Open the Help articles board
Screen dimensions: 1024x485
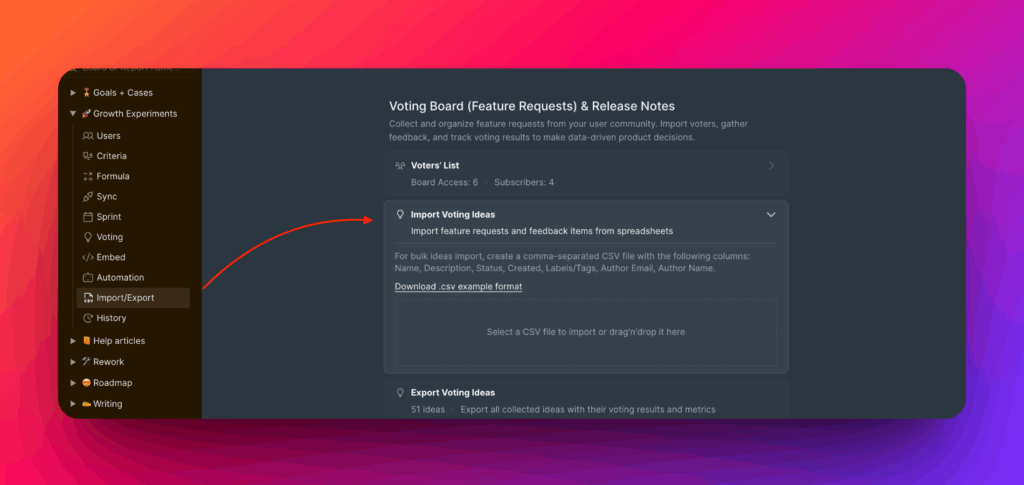119,341
